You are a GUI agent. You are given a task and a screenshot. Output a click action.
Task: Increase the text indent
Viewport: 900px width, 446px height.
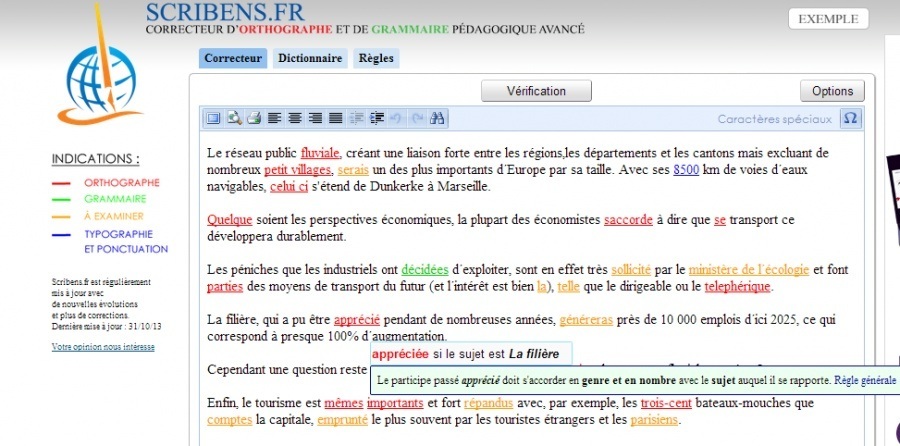coord(376,118)
